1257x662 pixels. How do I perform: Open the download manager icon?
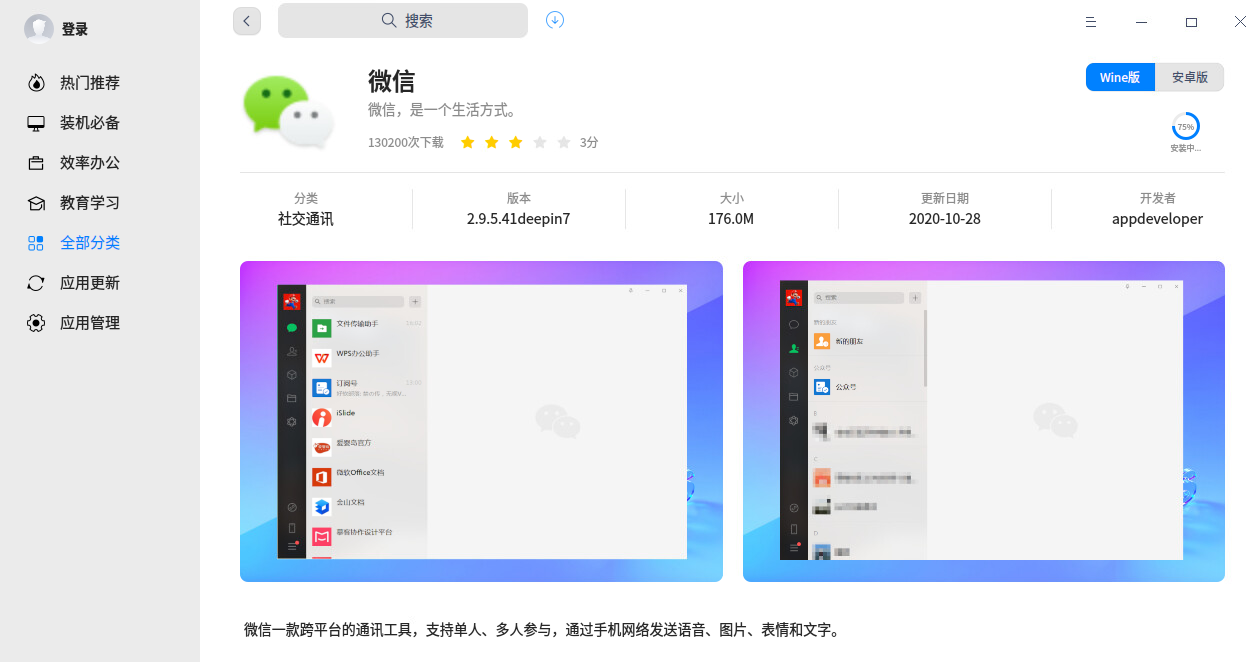click(555, 20)
